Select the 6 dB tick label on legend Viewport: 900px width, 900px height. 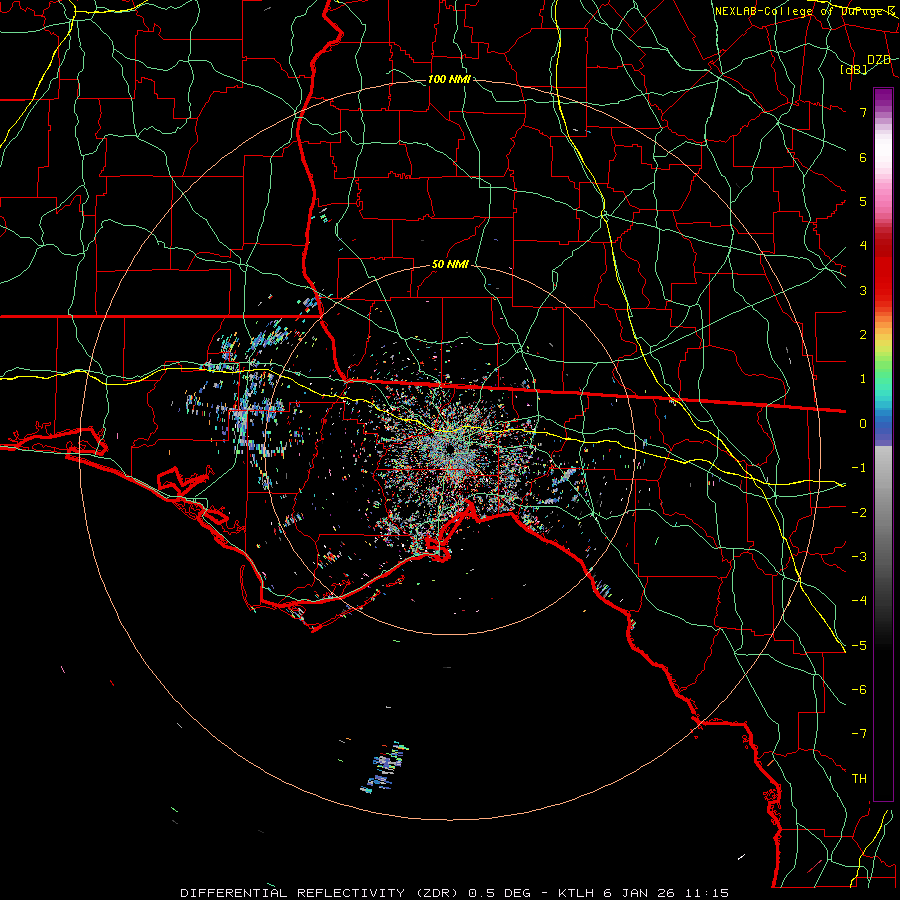[x=863, y=157]
